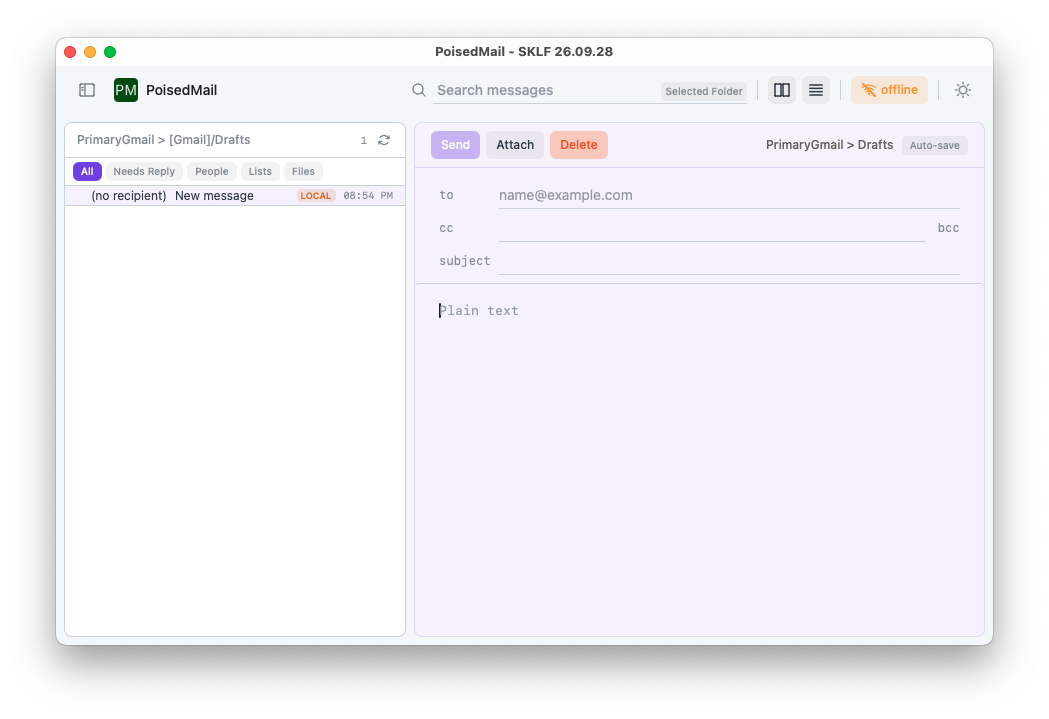This screenshot has width=1049, height=719.
Task: Toggle Auto-save for the draft
Action: tap(934, 145)
